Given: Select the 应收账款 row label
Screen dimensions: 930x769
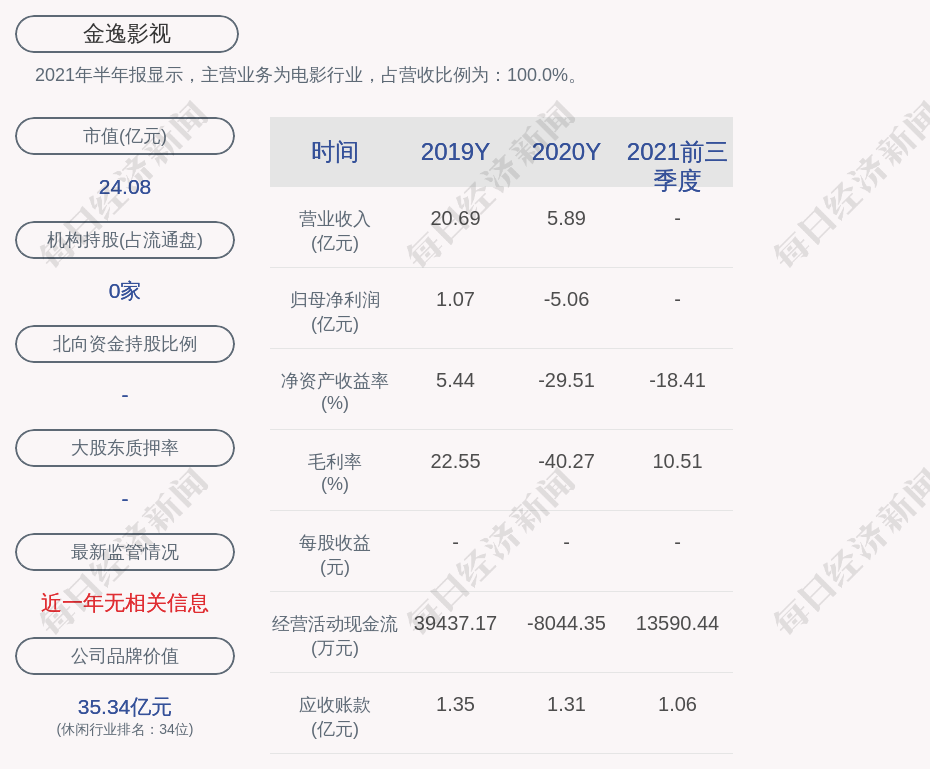Looking at the screenshot, I should [x=335, y=716].
